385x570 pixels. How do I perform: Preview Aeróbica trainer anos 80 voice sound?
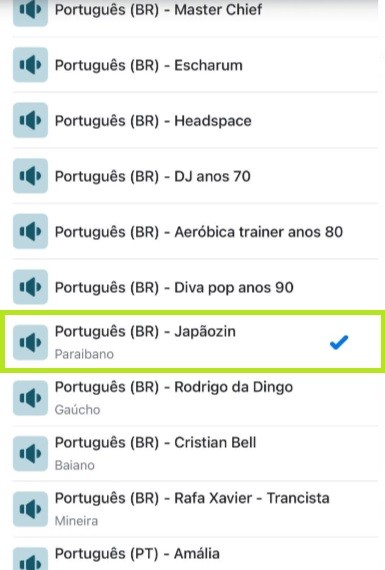click(30, 231)
